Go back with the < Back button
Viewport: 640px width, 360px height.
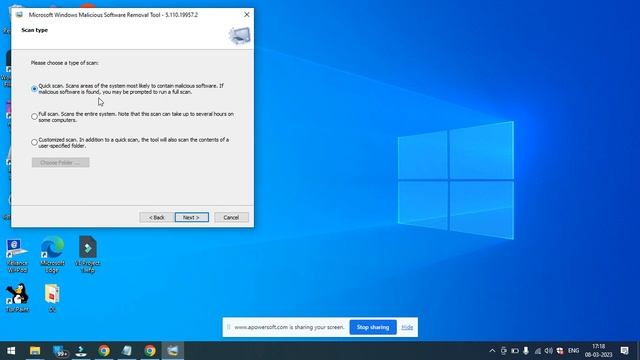pos(156,217)
